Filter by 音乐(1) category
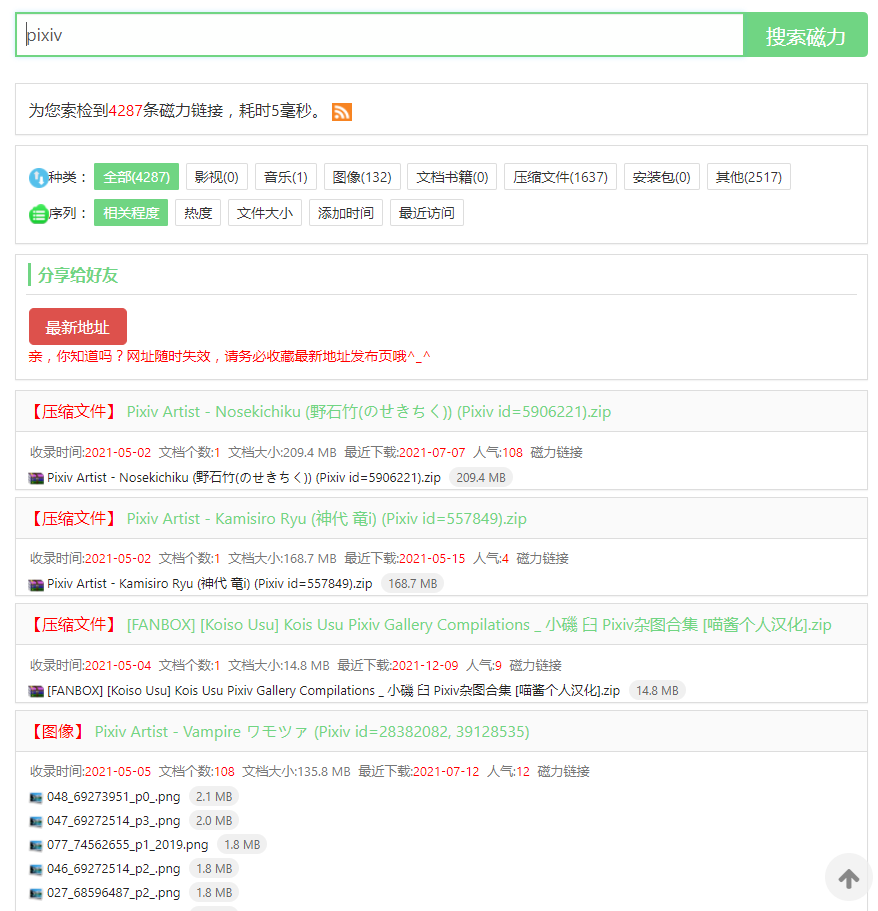 click(x=285, y=177)
